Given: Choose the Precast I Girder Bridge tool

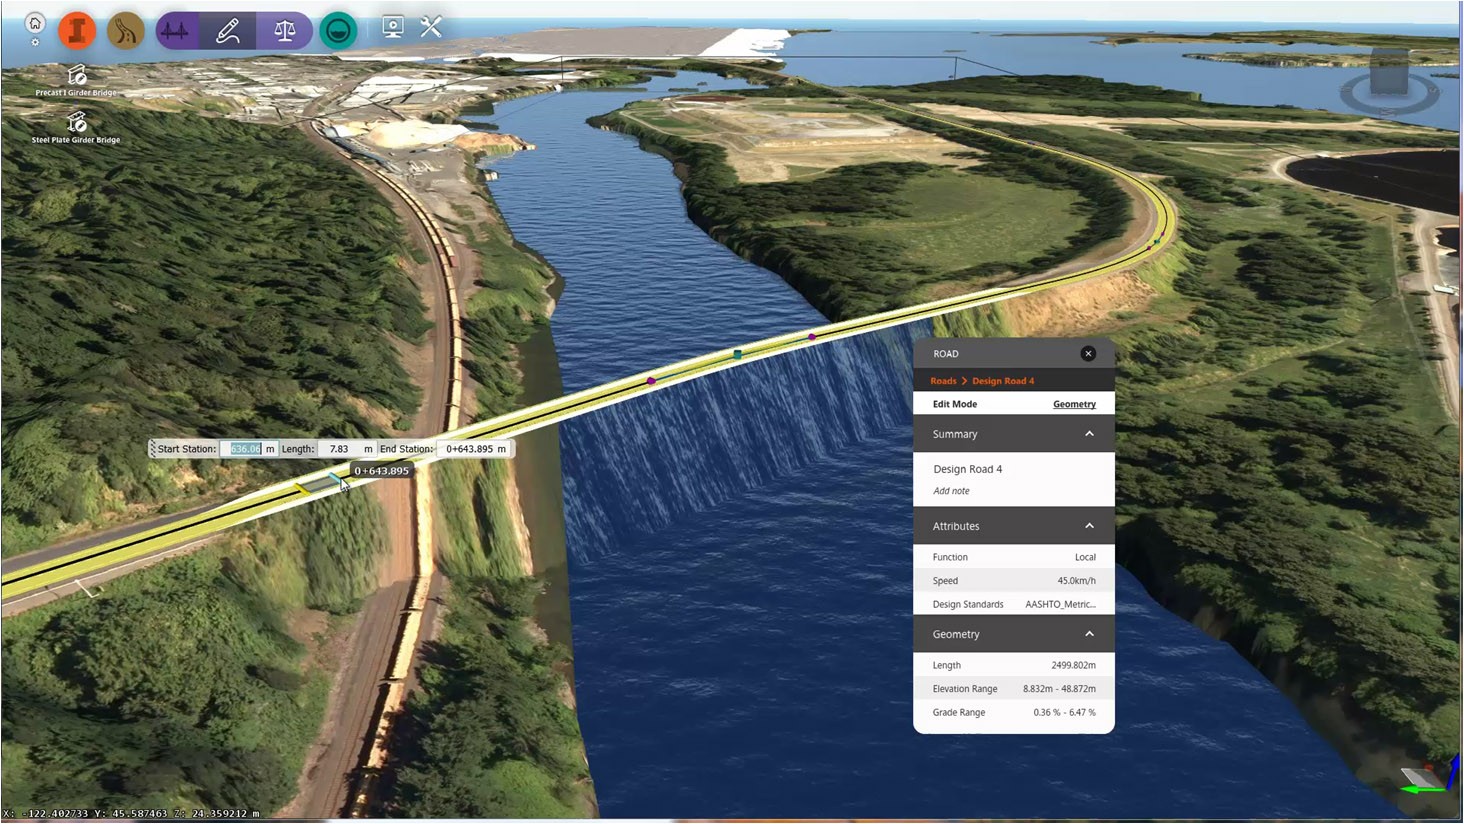Looking at the screenshot, I should coord(76,80).
